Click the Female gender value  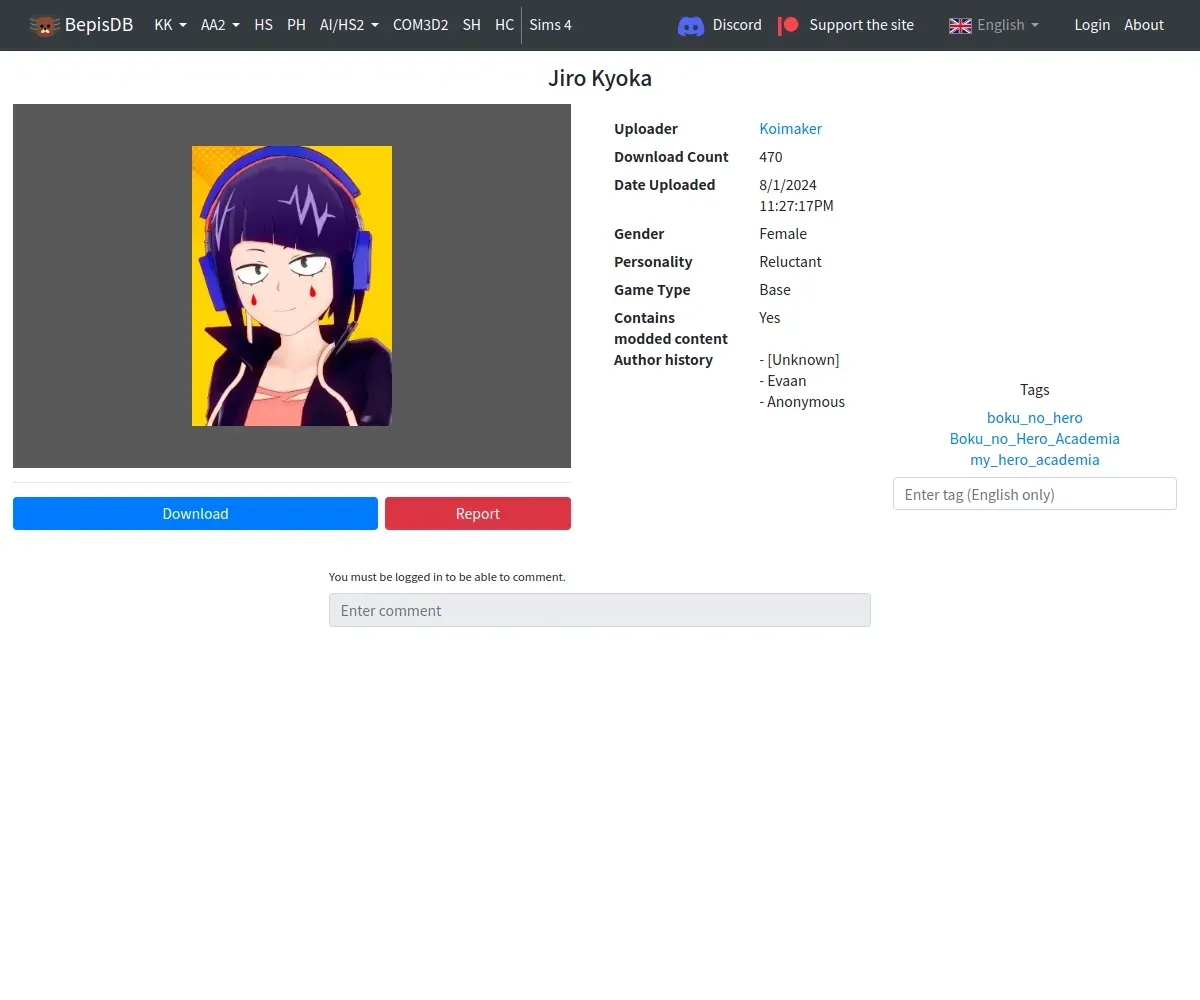(783, 234)
